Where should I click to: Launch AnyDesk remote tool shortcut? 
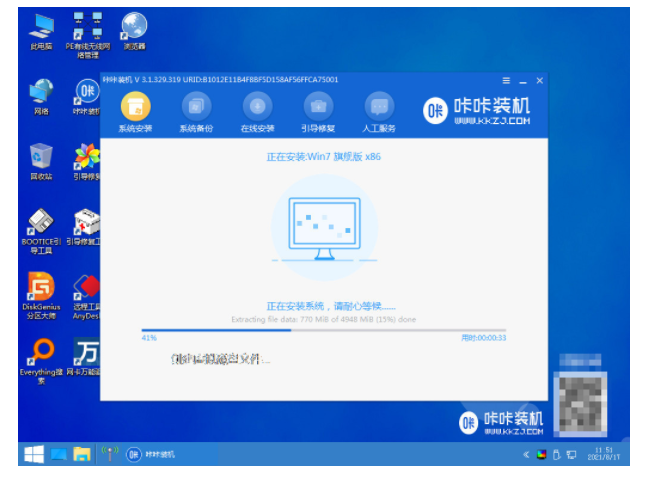87,290
